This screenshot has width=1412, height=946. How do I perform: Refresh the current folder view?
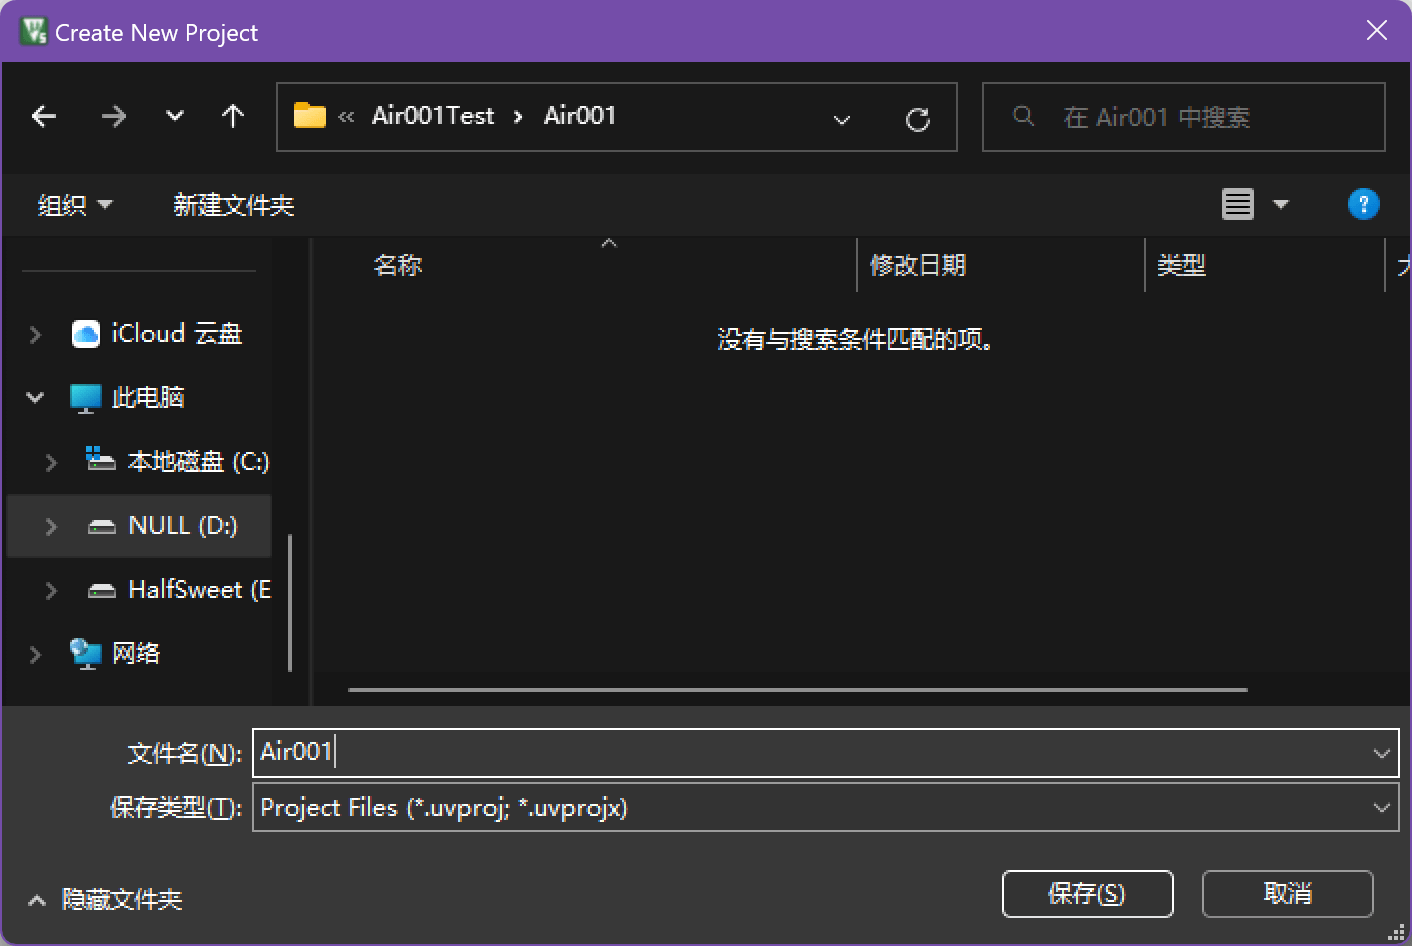click(x=917, y=120)
